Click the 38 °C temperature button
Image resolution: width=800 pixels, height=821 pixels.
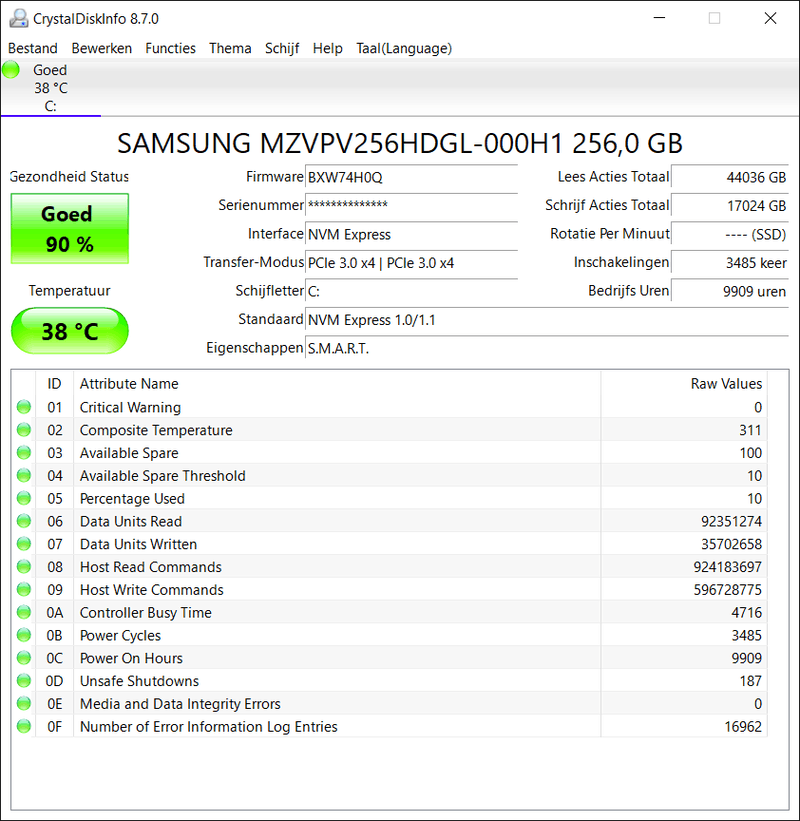pyautogui.click(x=70, y=331)
